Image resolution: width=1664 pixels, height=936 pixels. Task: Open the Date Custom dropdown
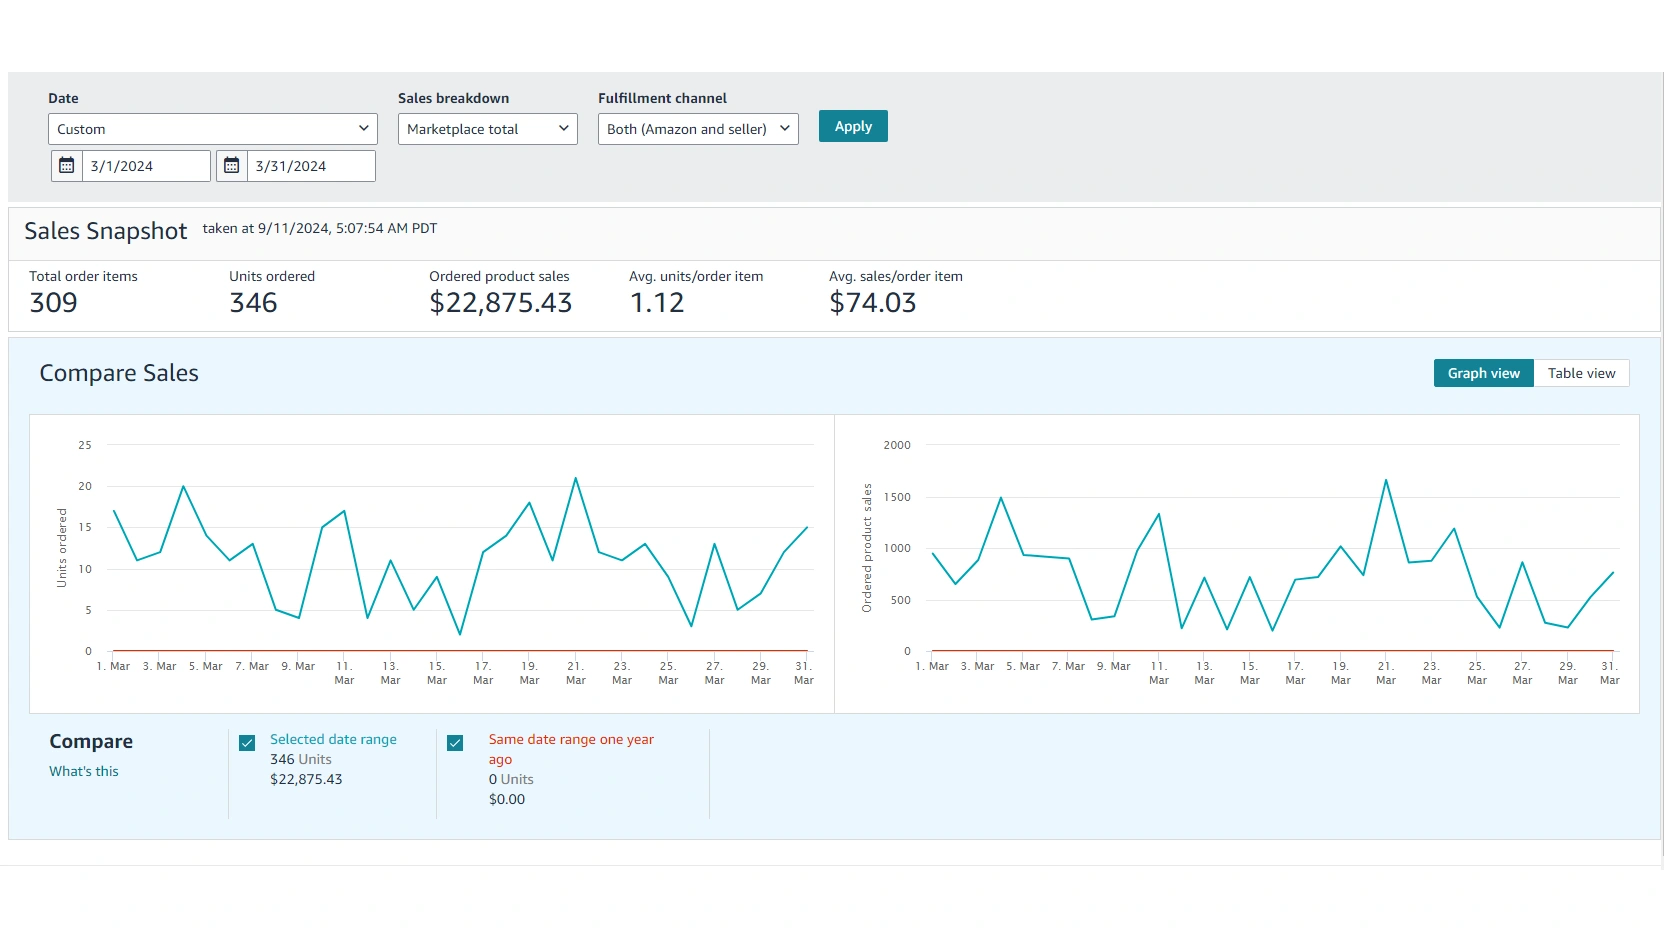pos(212,129)
